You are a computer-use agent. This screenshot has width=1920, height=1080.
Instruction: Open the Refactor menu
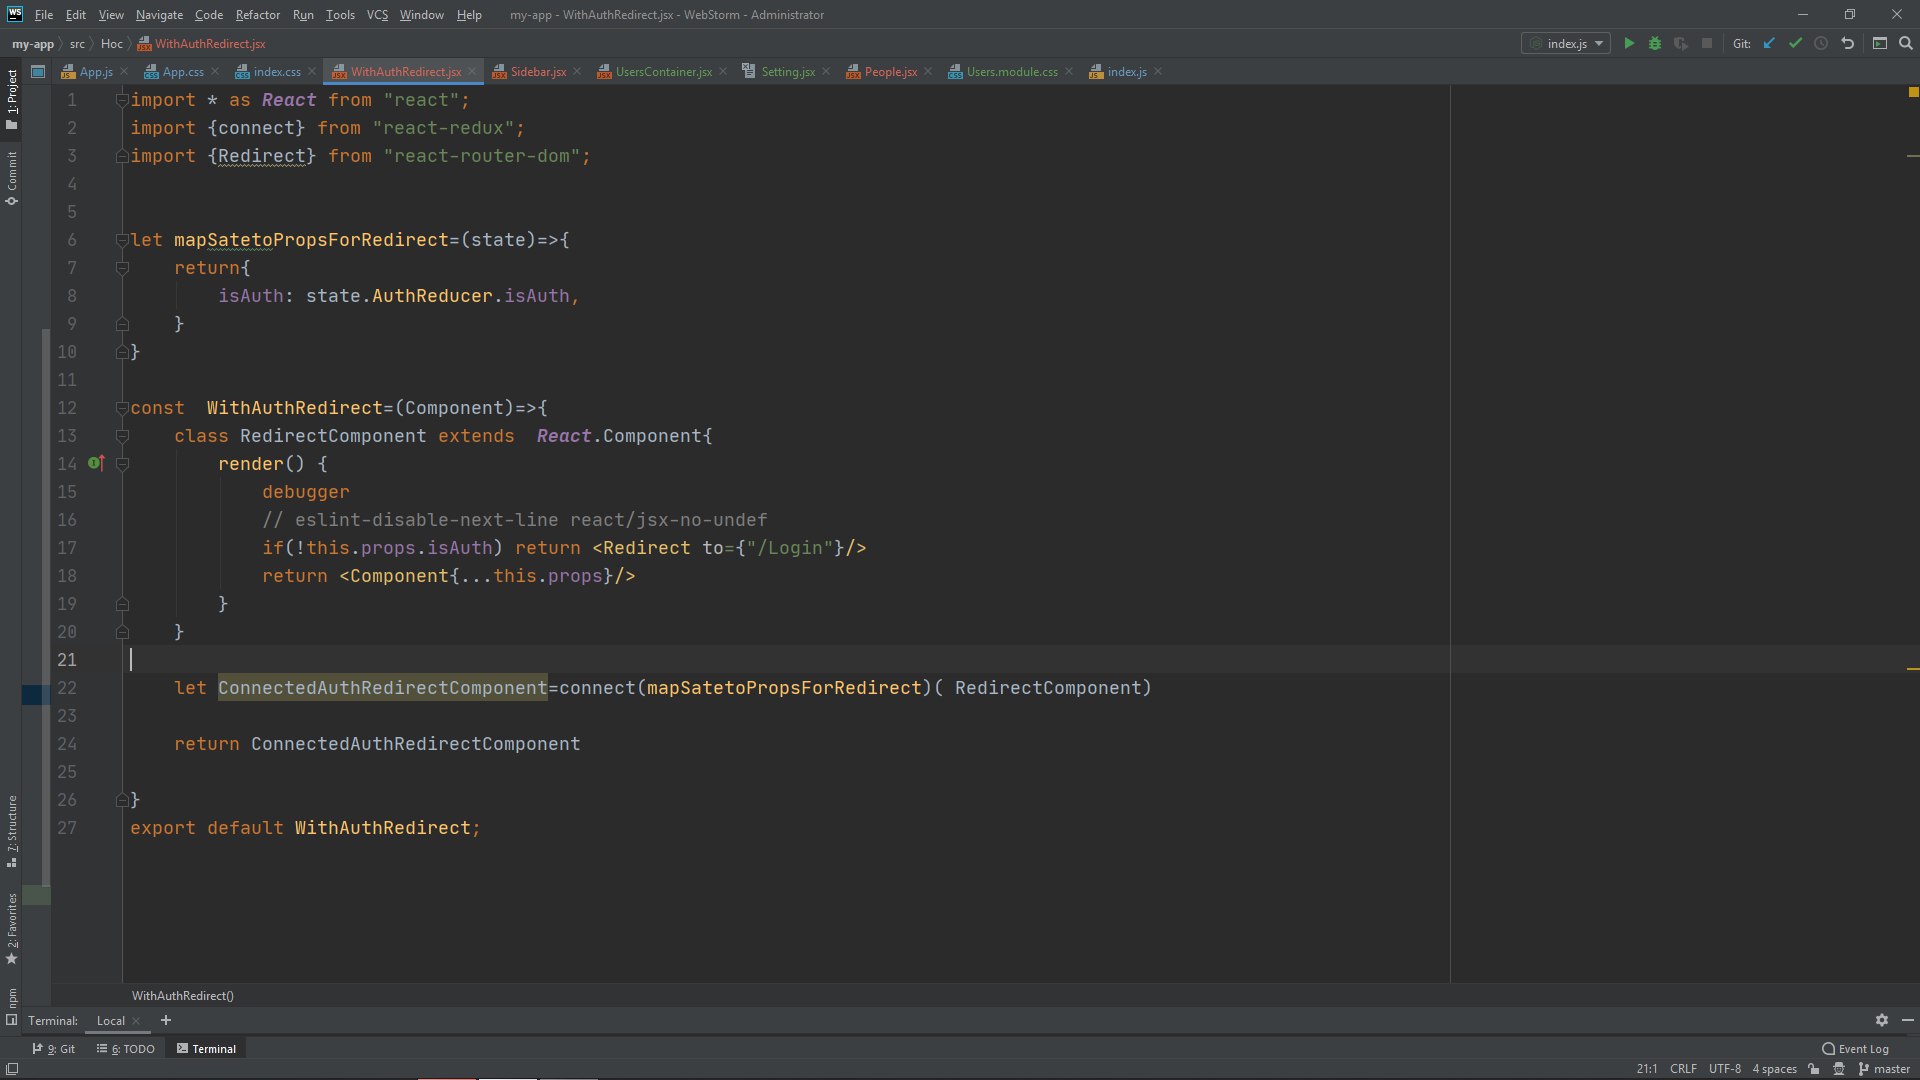coord(257,15)
